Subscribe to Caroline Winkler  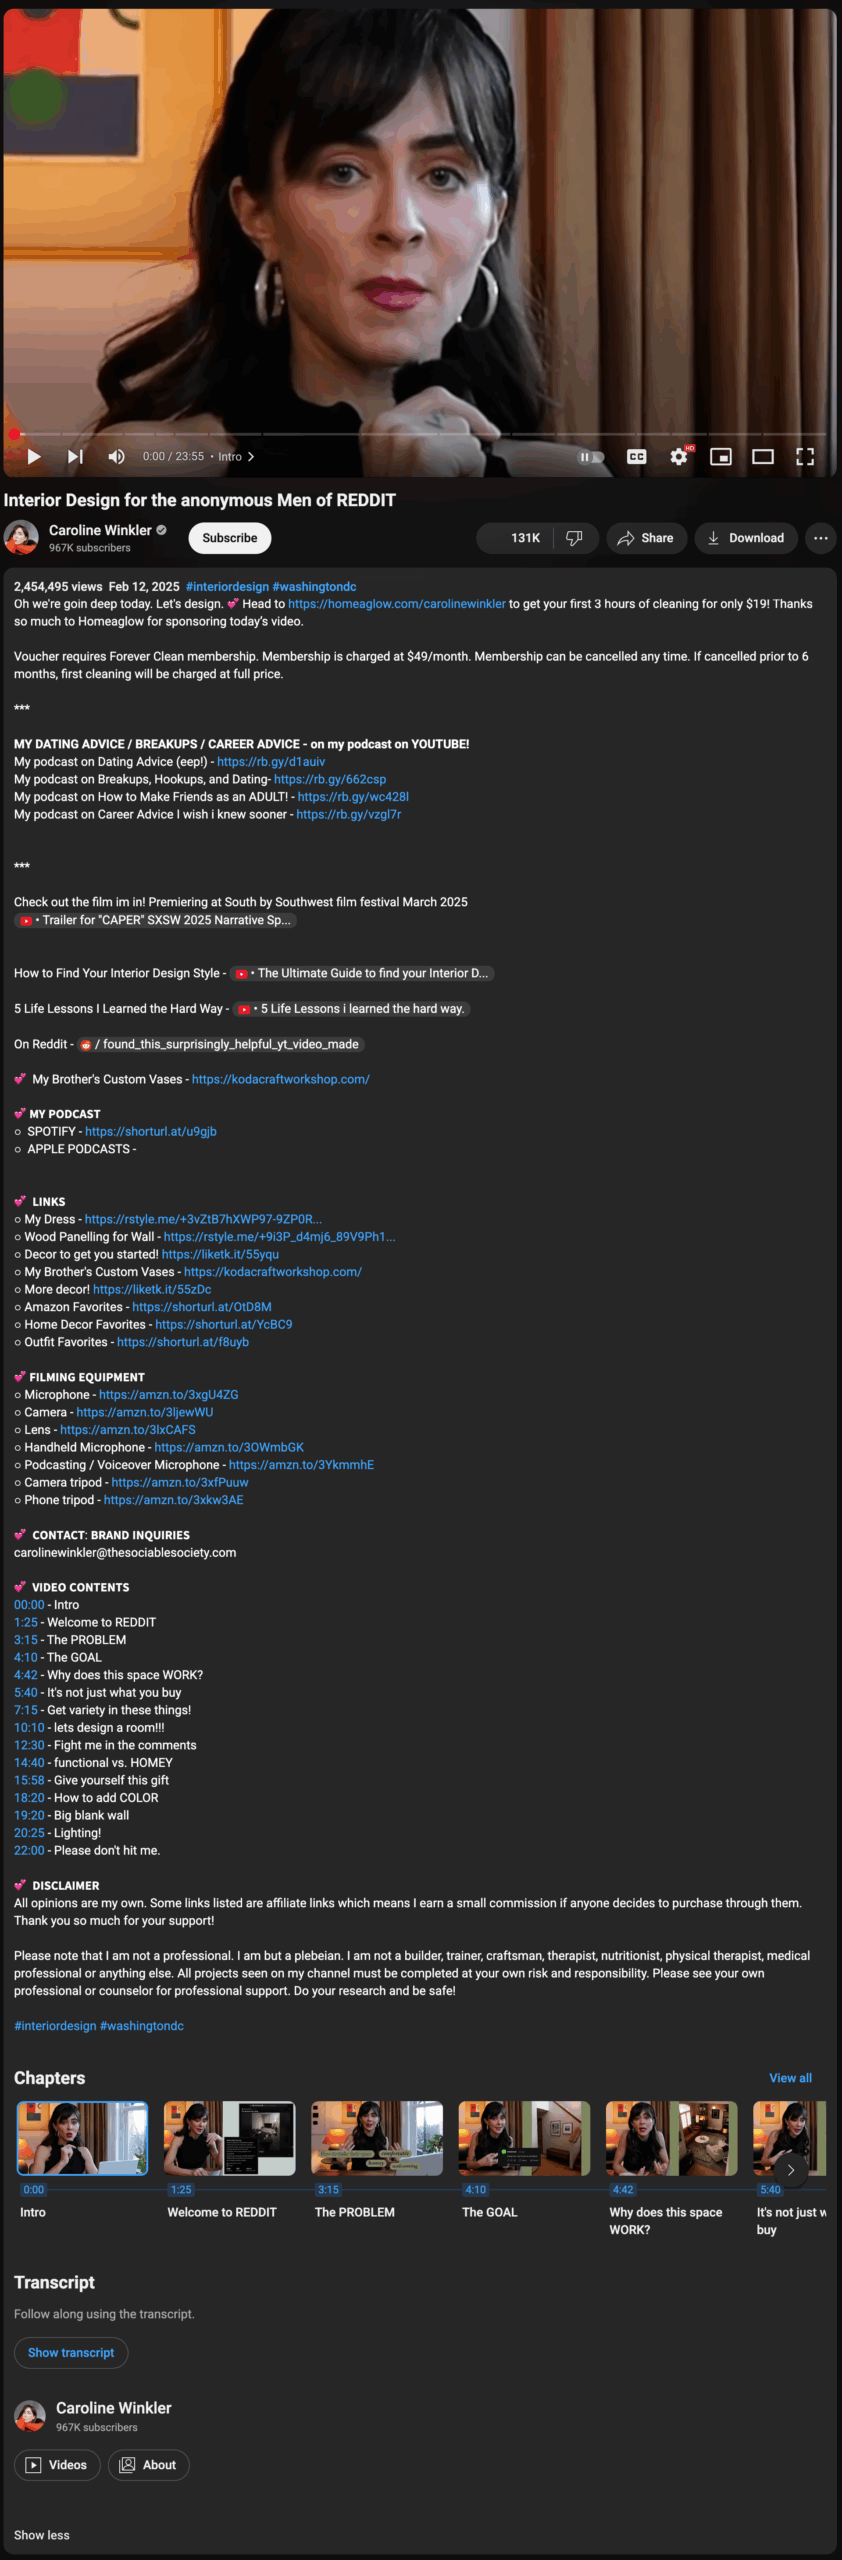click(230, 538)
